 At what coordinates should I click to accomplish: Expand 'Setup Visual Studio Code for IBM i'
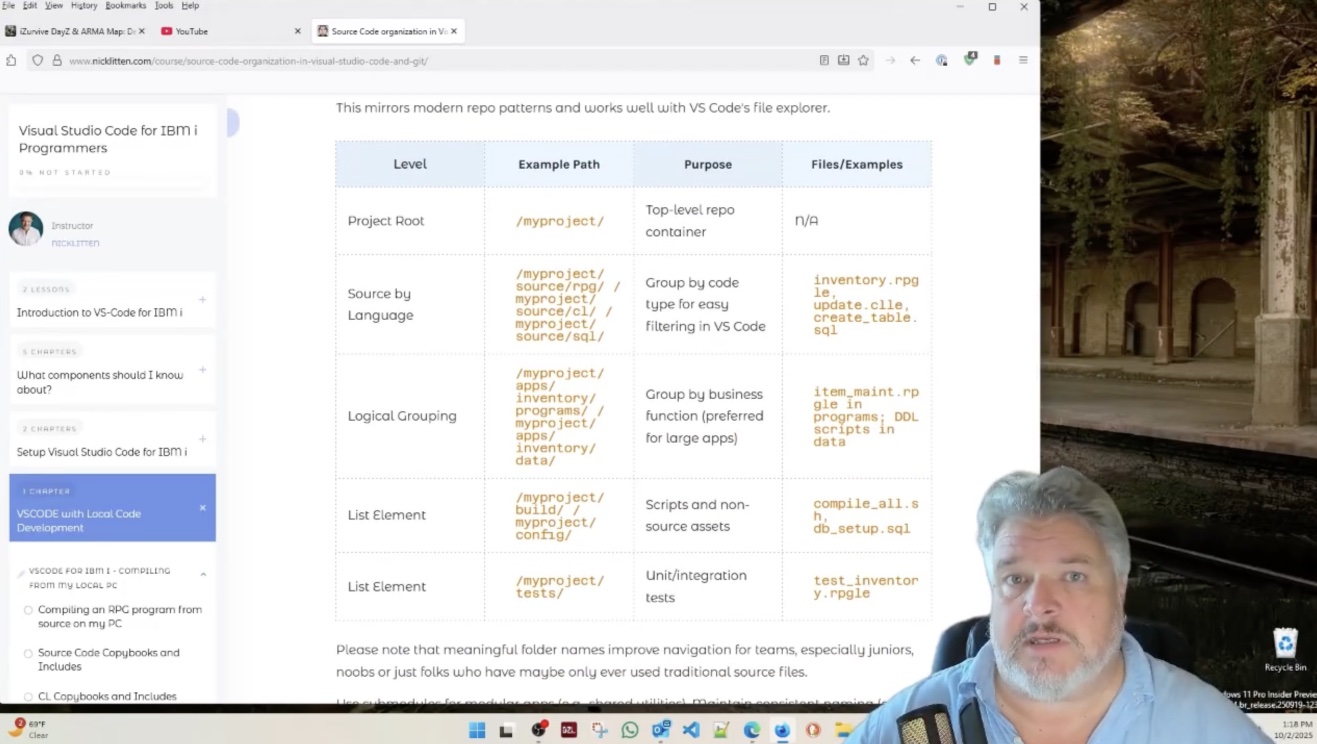[x=202, y=439]
